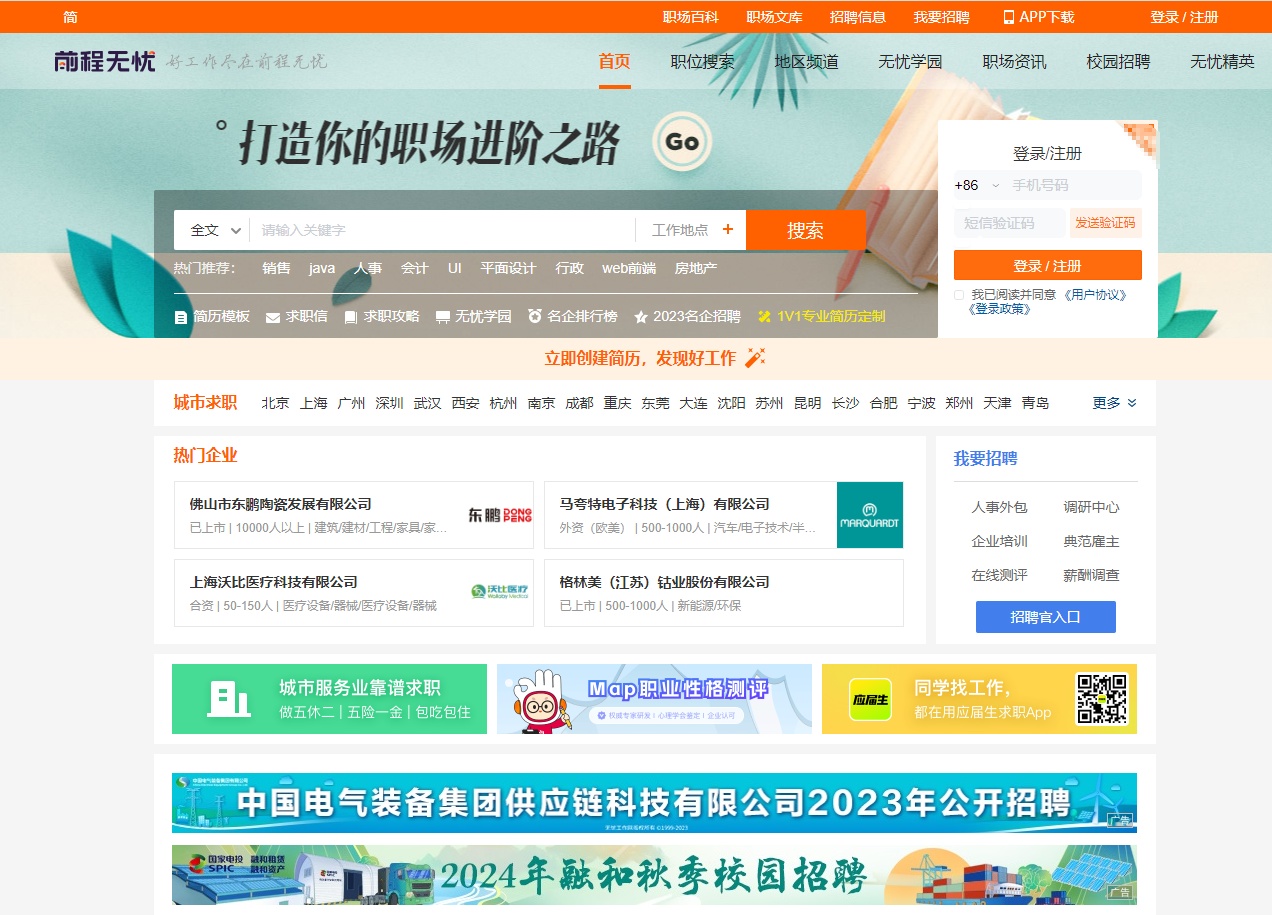
Task: Click the 无忧学园 screen icon
Action: [443, 317]
